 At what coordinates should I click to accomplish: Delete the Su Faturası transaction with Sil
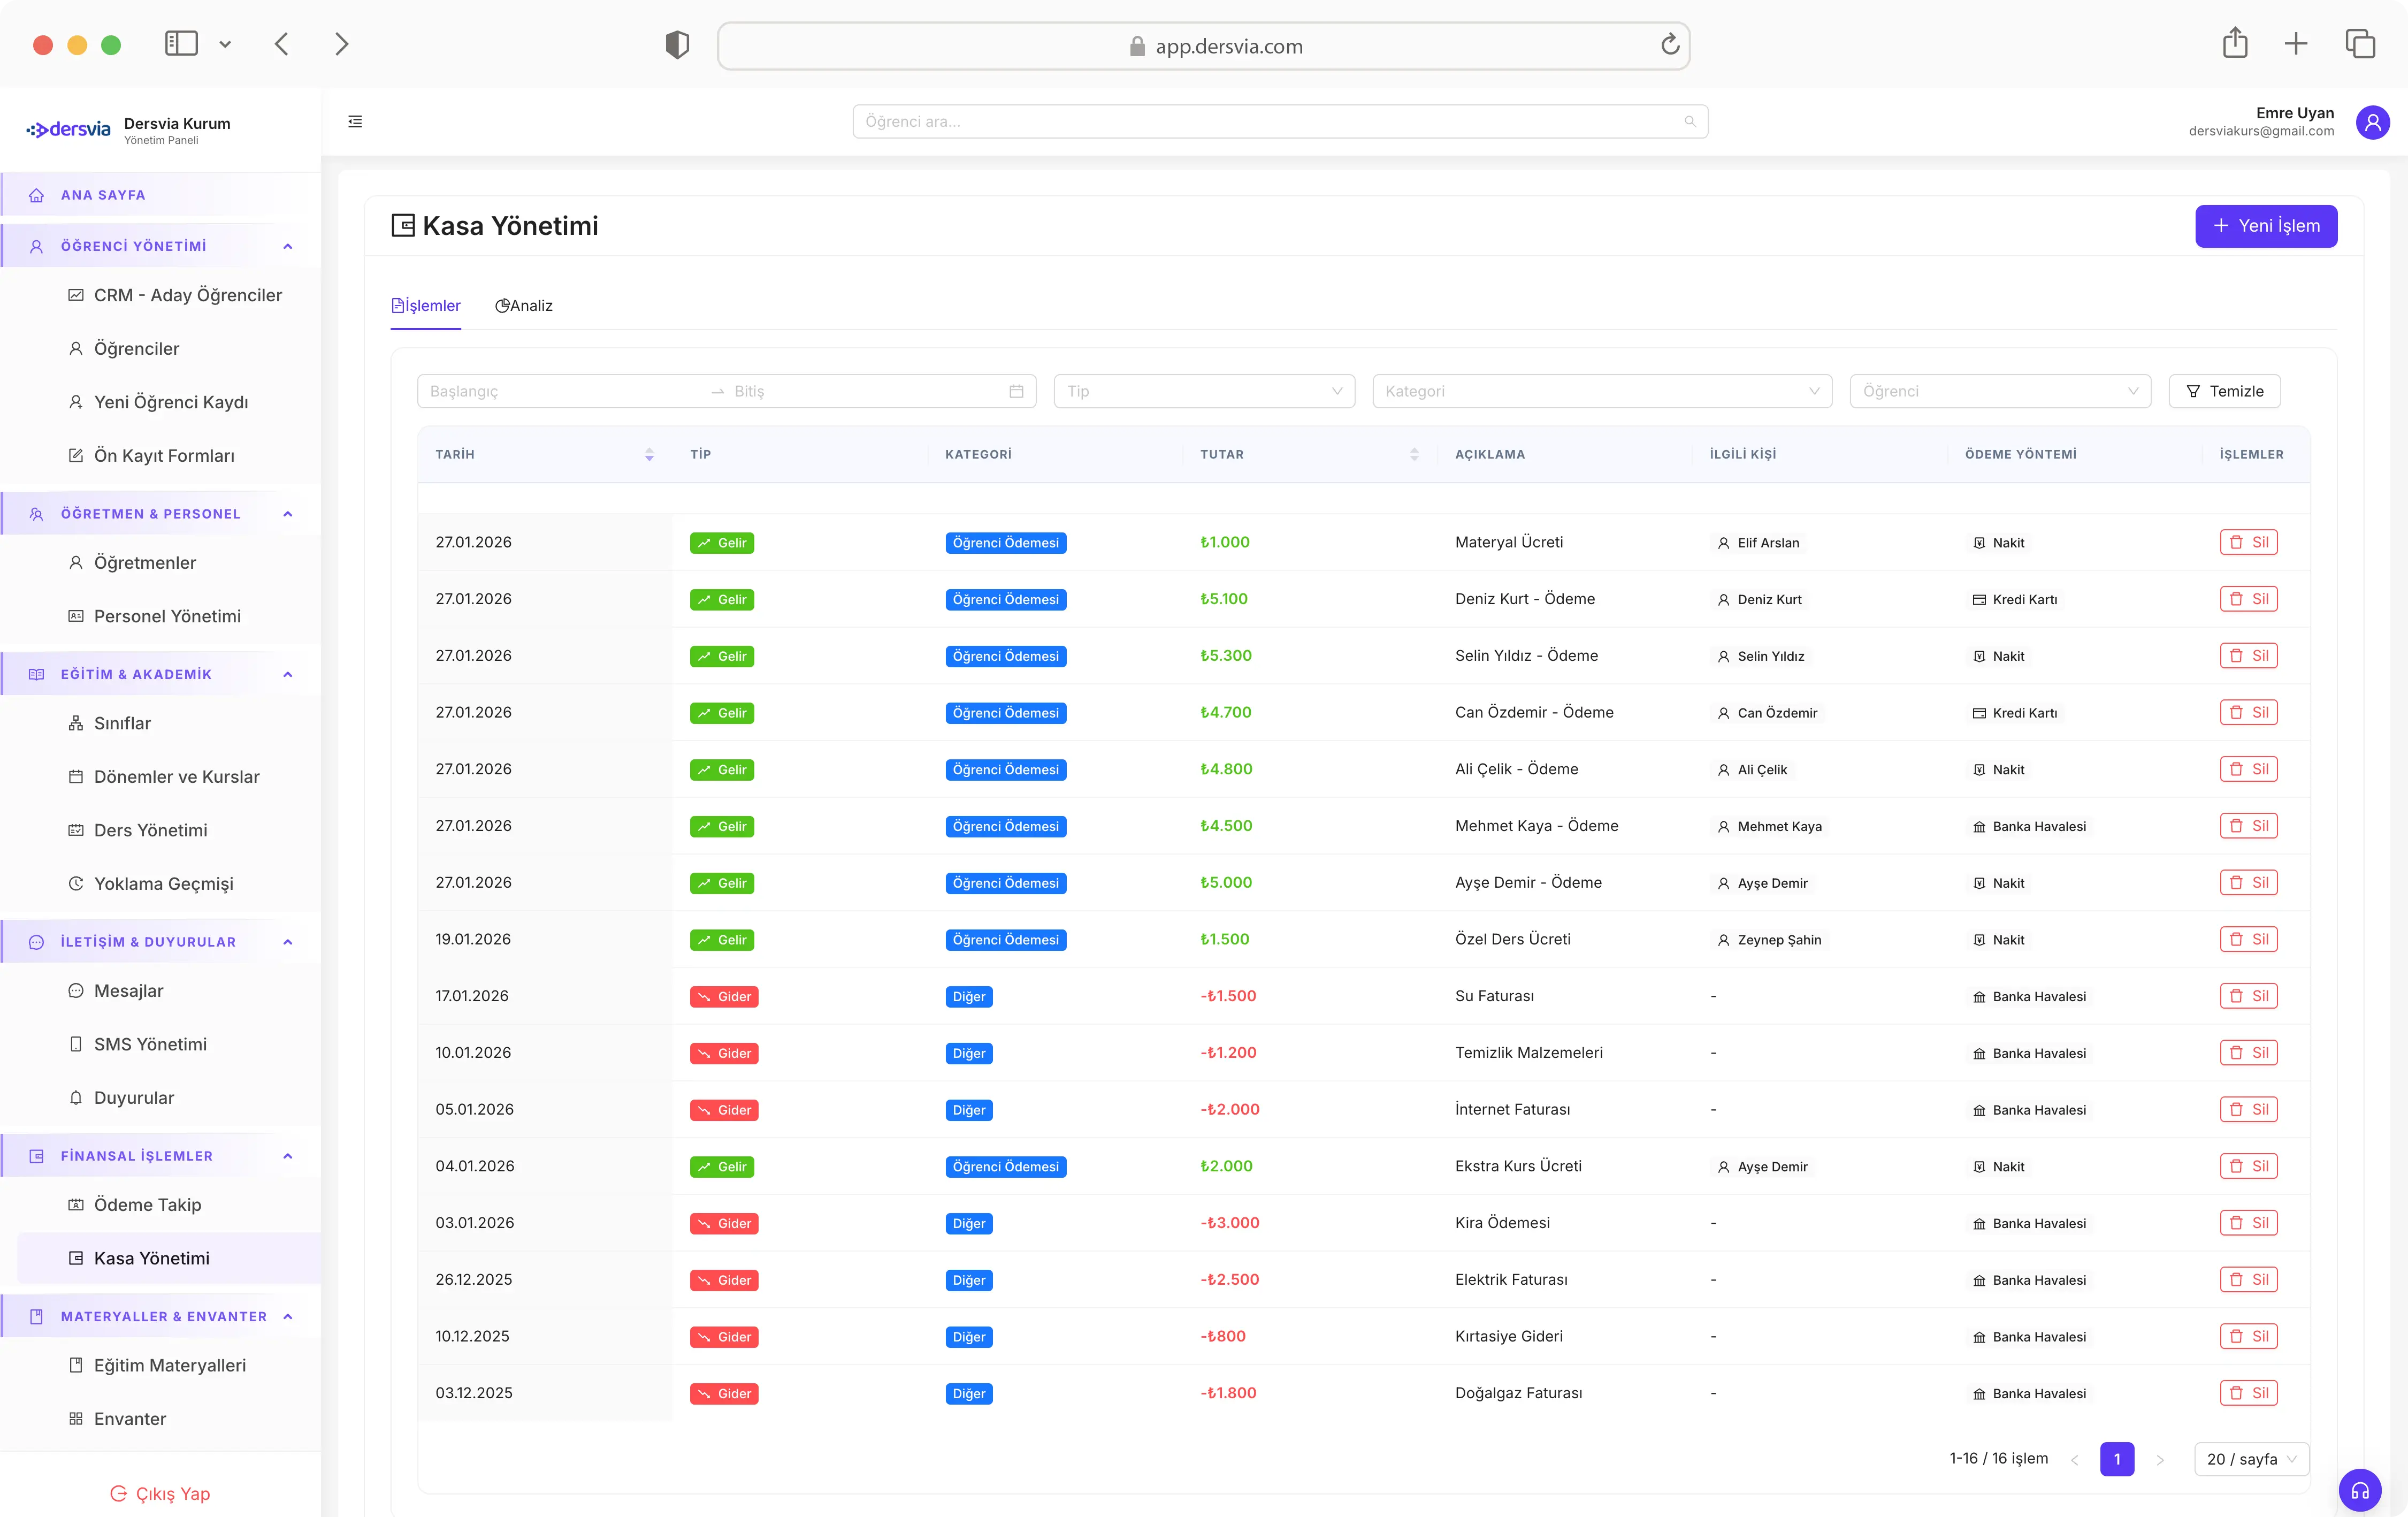[x=2248, y=996]
